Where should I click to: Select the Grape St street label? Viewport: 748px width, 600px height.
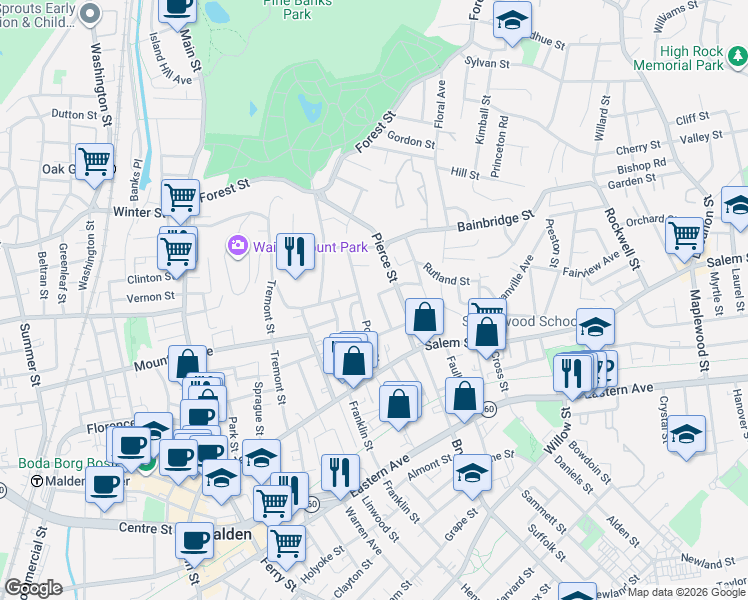coord(461,525)
